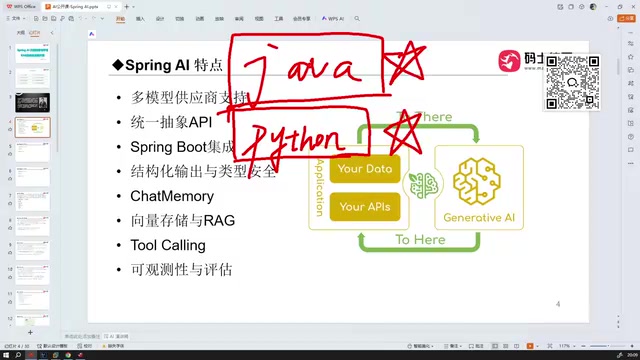This screenshot has width=640, height=360.
Task: Select slide 5 thumbnail
Action: pyautogui.click(x=32, y=152)
